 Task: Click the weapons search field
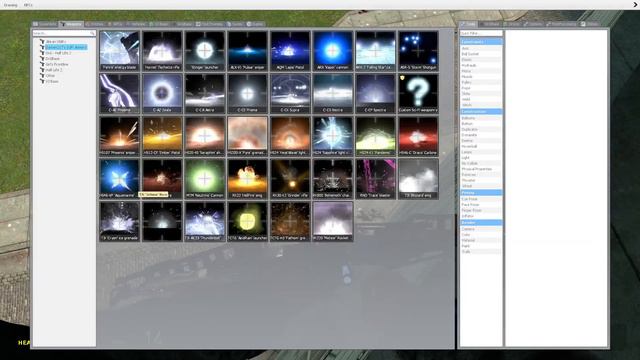click(x=64, y=33)
